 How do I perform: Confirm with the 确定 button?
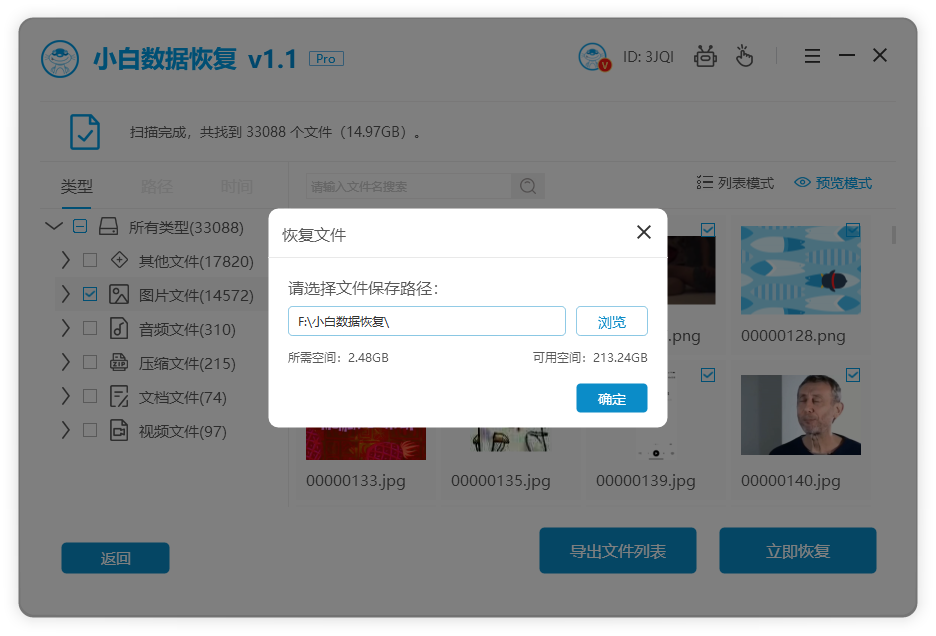(612, 399)
